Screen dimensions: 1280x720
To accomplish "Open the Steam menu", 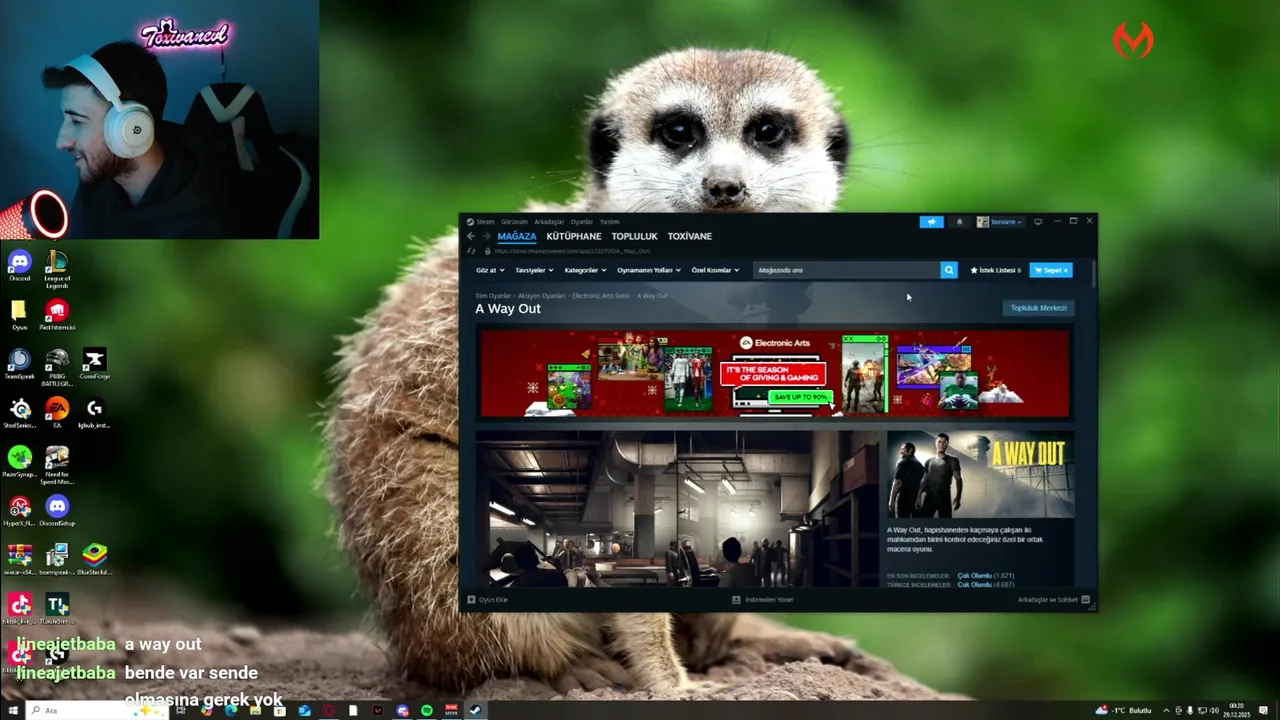I will [481, 222].
